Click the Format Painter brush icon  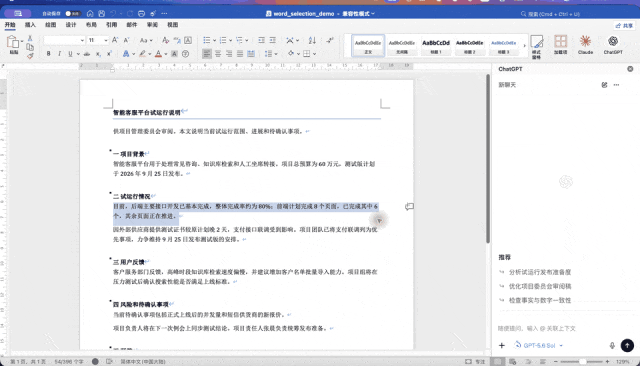[30, 55]
